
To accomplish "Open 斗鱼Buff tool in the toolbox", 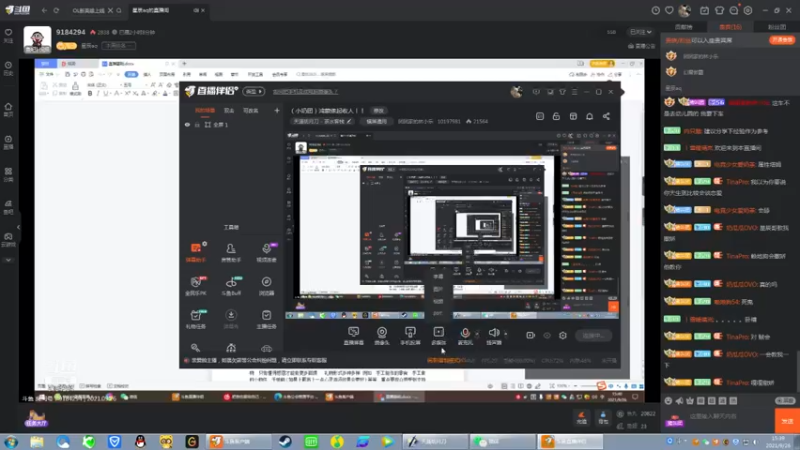I will pyautogui.click(x=231, y=286).
